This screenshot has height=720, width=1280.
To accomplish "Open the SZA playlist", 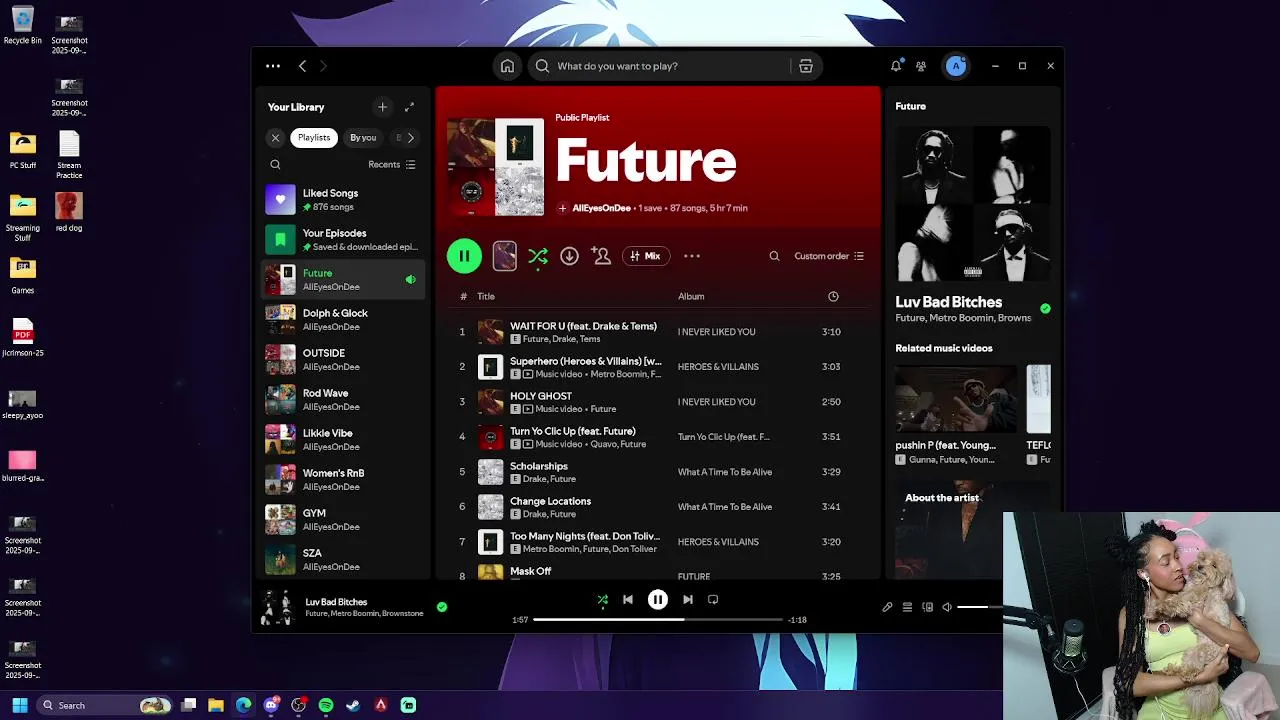I will click(343, 560).
